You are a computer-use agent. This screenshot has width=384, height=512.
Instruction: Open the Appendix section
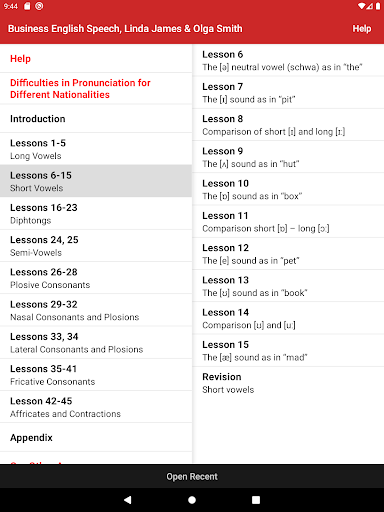[96, 438]
